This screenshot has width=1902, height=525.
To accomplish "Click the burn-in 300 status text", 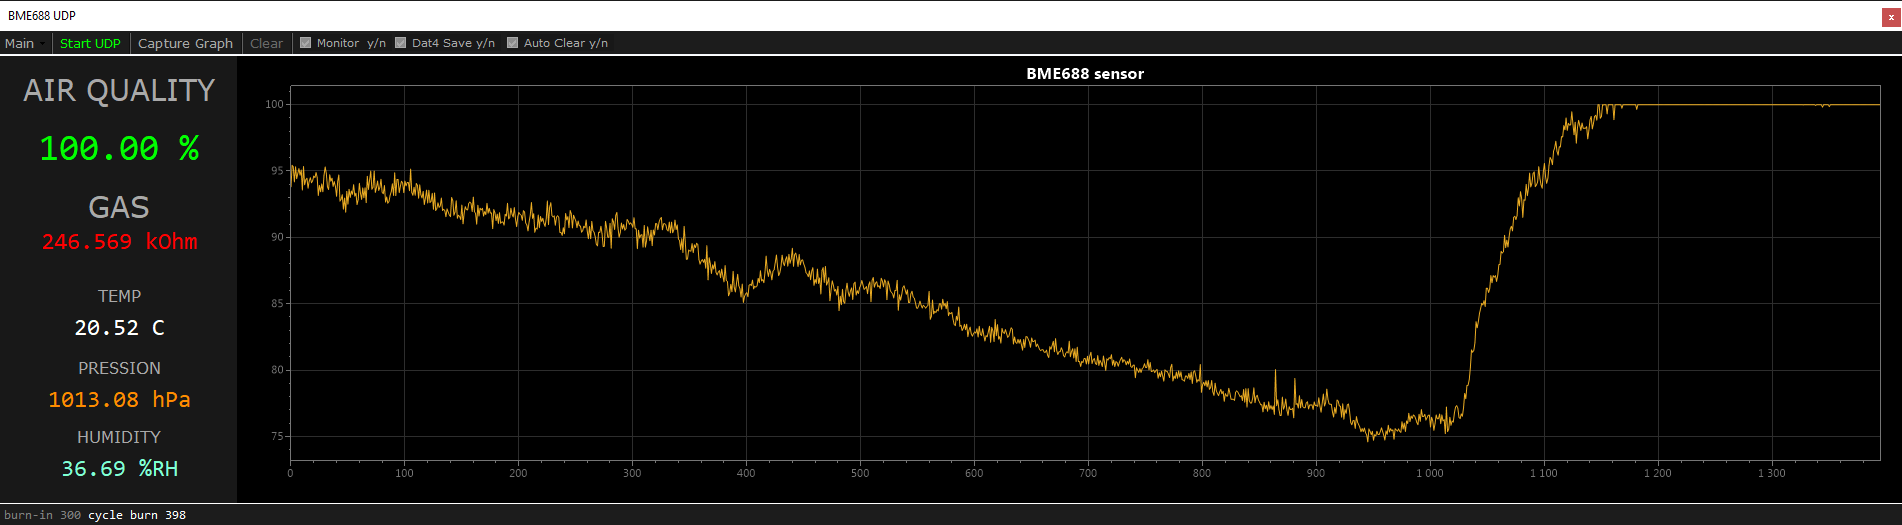I will click(x=42, y=515).
